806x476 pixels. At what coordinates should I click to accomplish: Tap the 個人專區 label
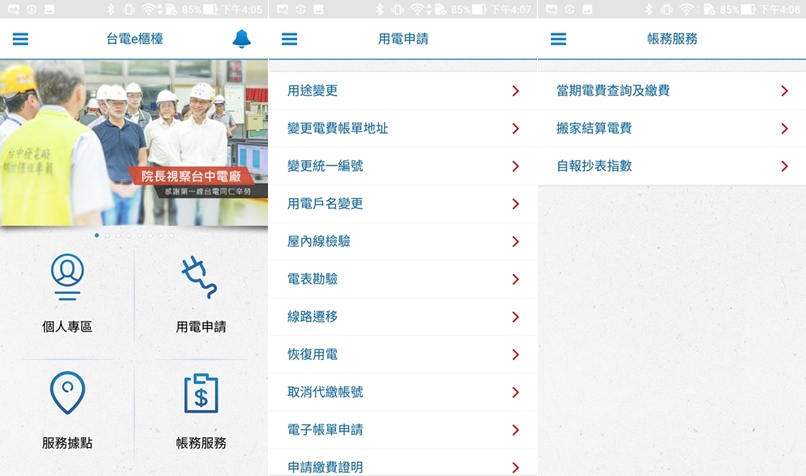67,326
